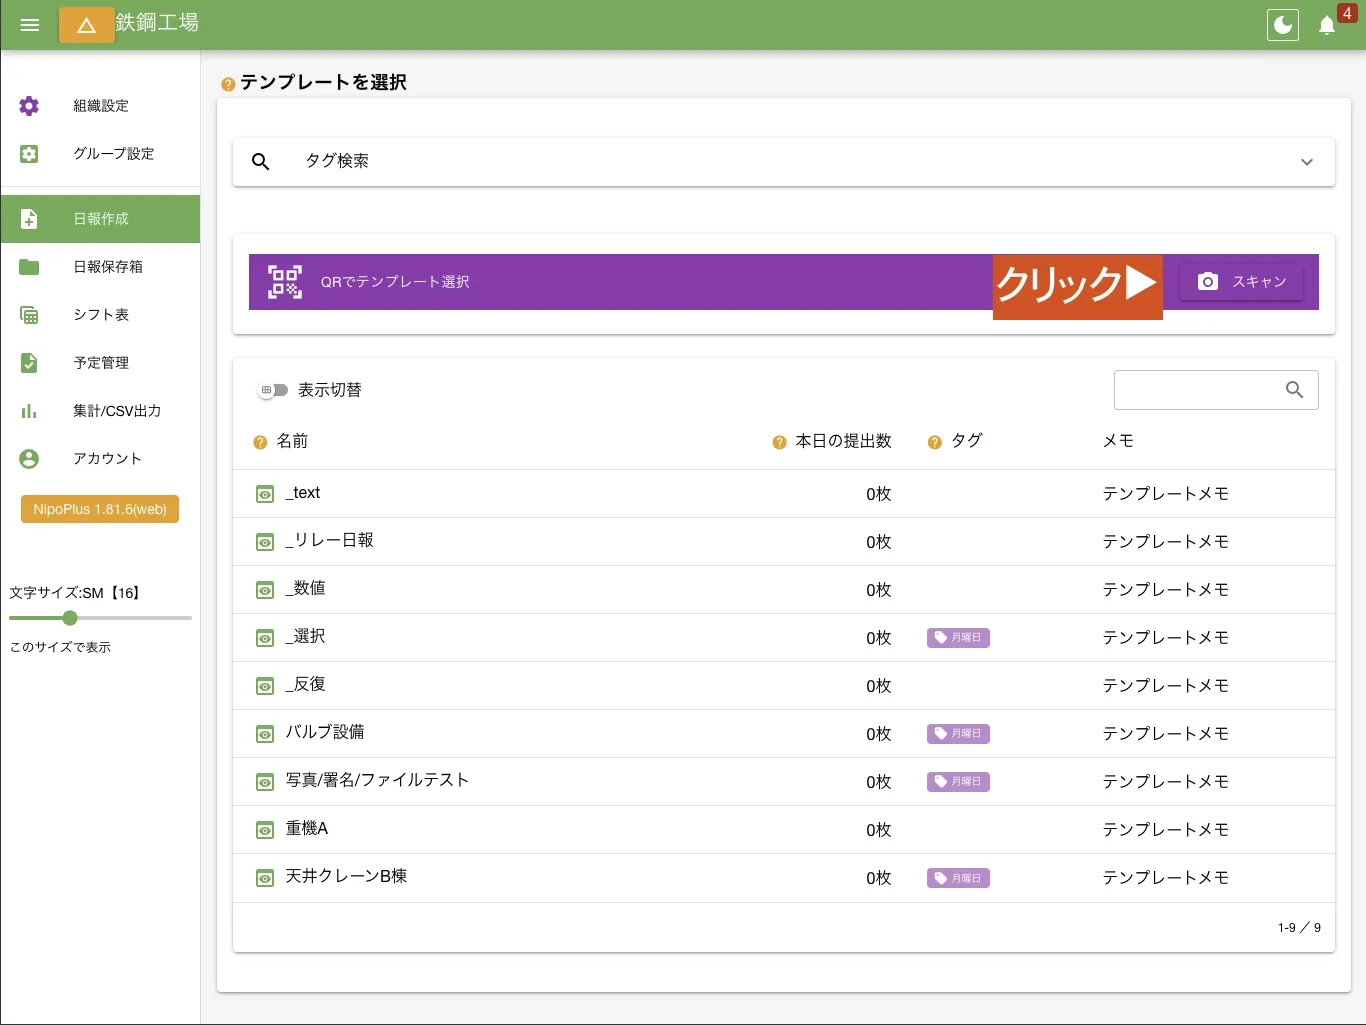This screenshot has height=1025, width=1366.
Task: Click the NipoPlus 1.81.6(web) version button
Action: coord(100,509)
